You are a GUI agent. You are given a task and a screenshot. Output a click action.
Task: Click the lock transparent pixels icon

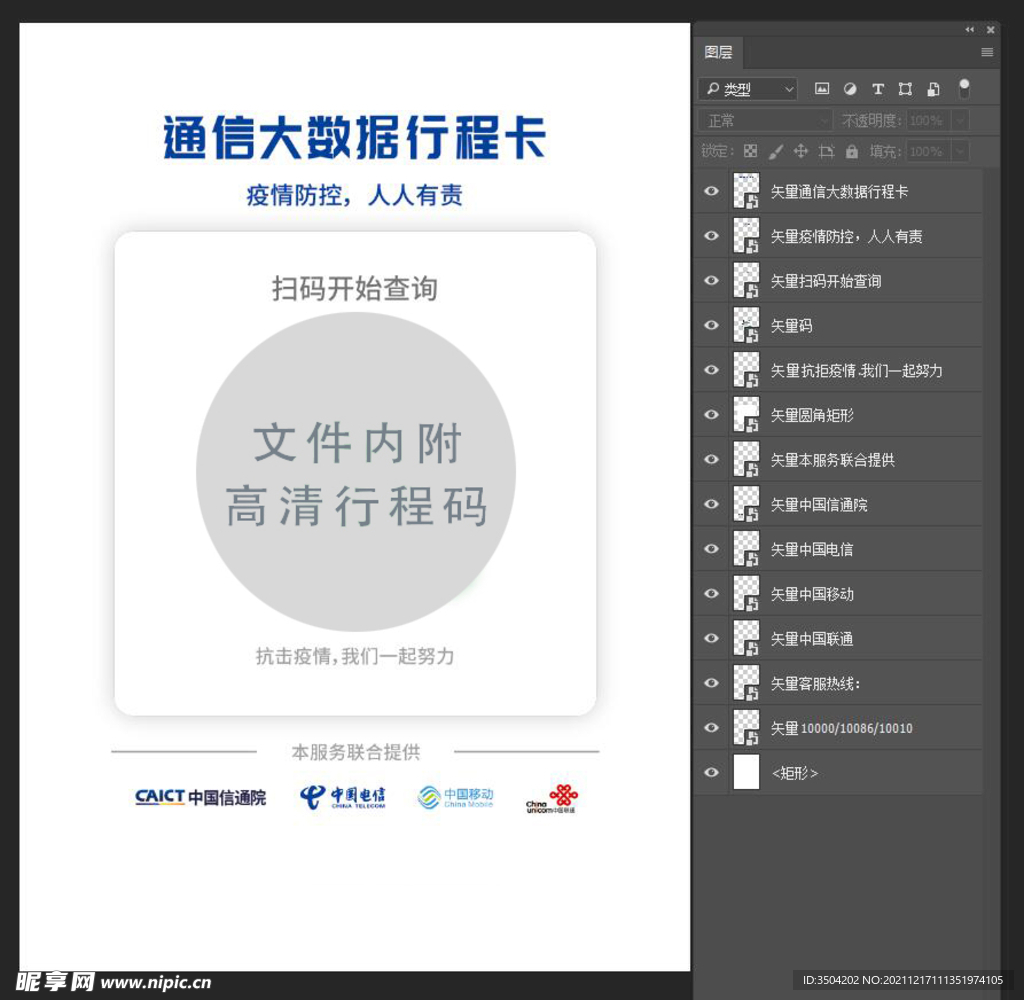click(x=748, y=150)
